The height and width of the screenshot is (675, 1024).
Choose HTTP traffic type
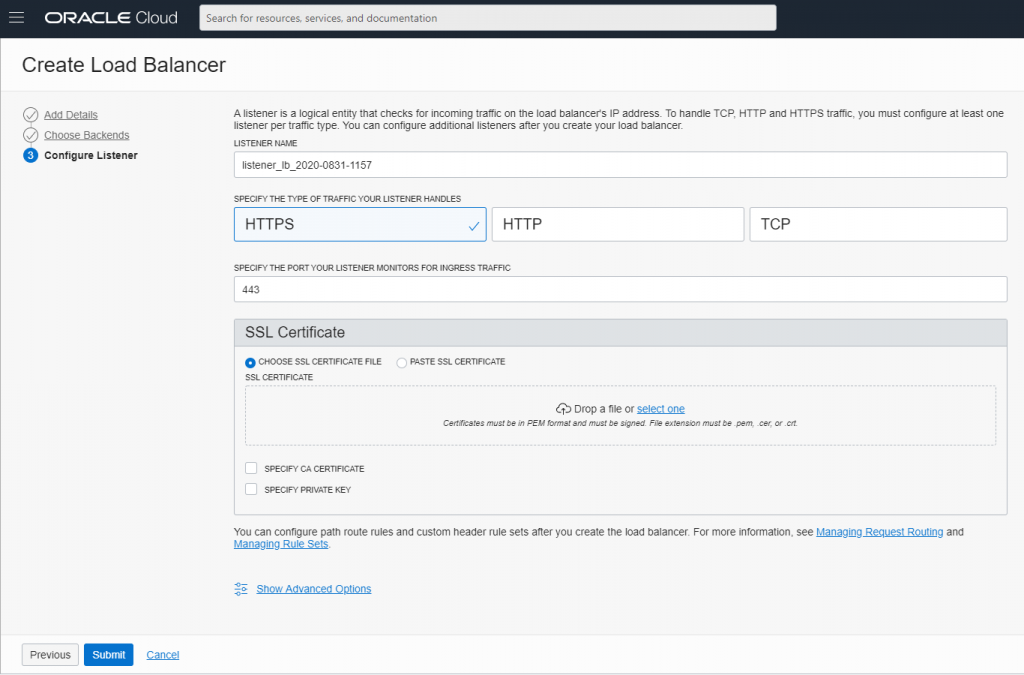click(618, 225)
